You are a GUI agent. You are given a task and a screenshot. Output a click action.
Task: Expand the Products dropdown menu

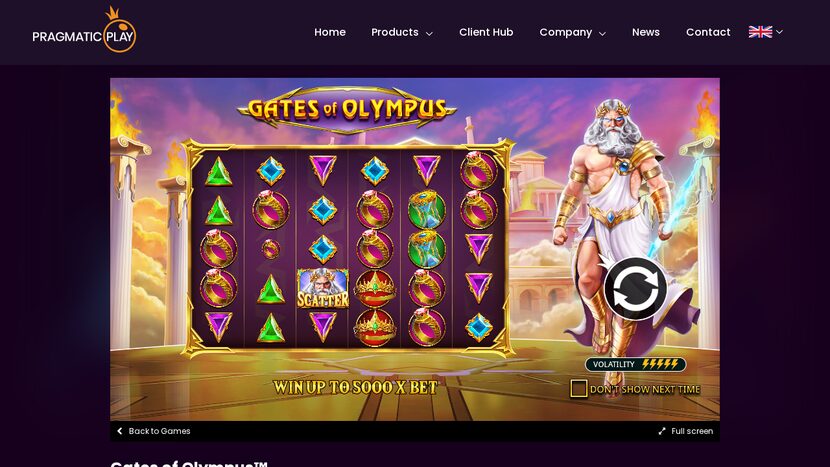402,32
